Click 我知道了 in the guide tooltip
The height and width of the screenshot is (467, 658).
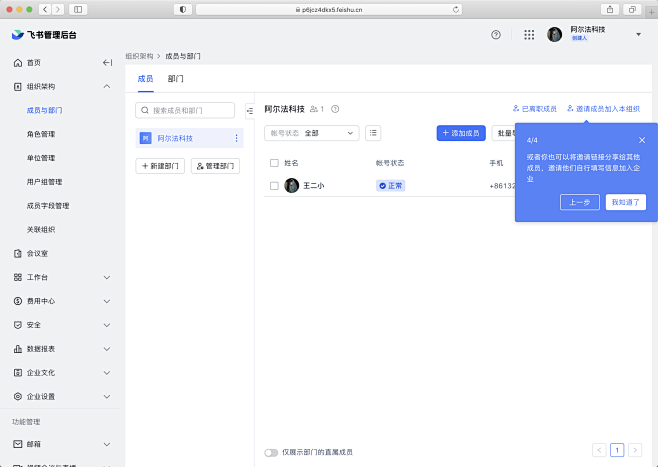625,202
